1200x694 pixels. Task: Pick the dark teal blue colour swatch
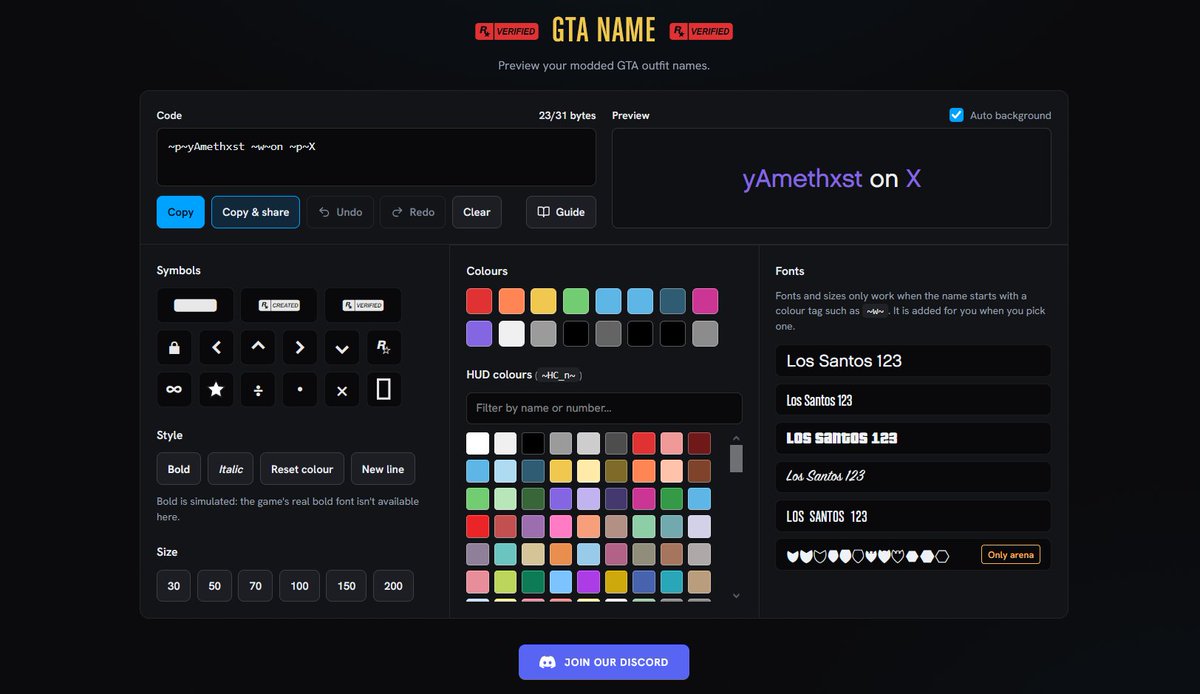673,301
